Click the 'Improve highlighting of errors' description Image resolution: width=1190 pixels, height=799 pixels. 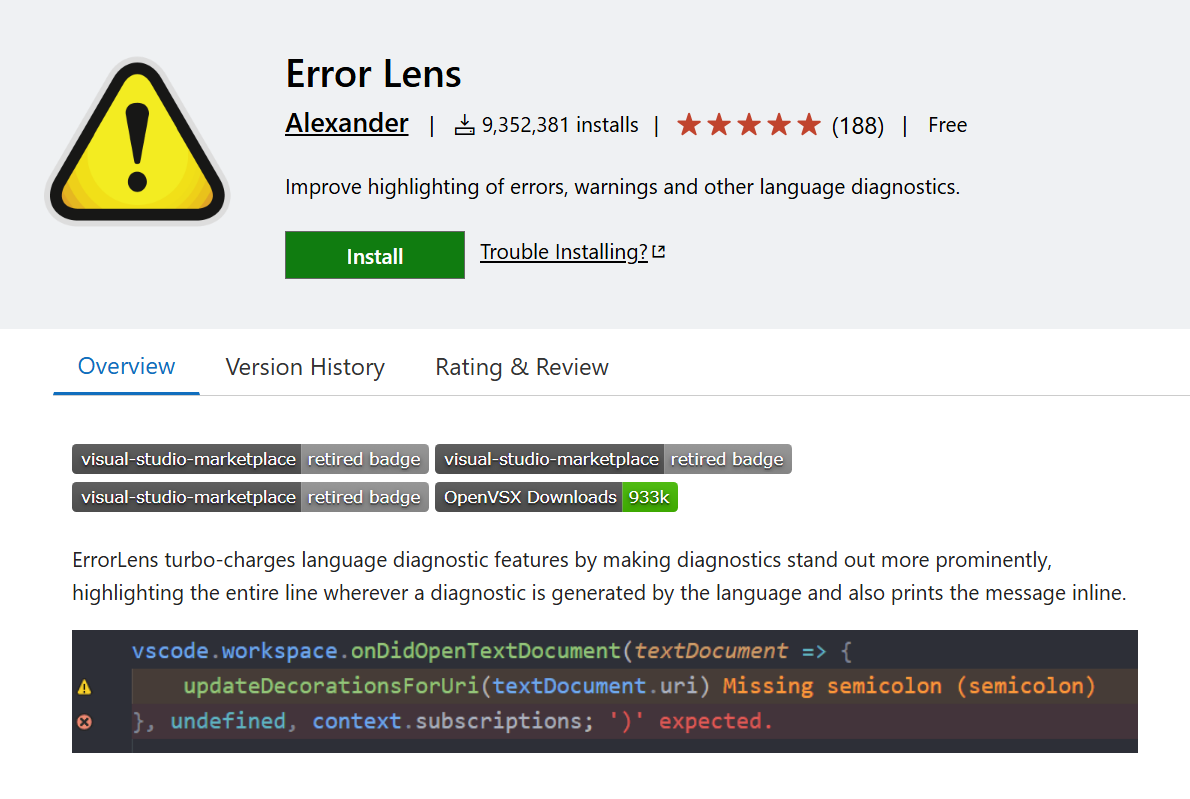[622, 187]
